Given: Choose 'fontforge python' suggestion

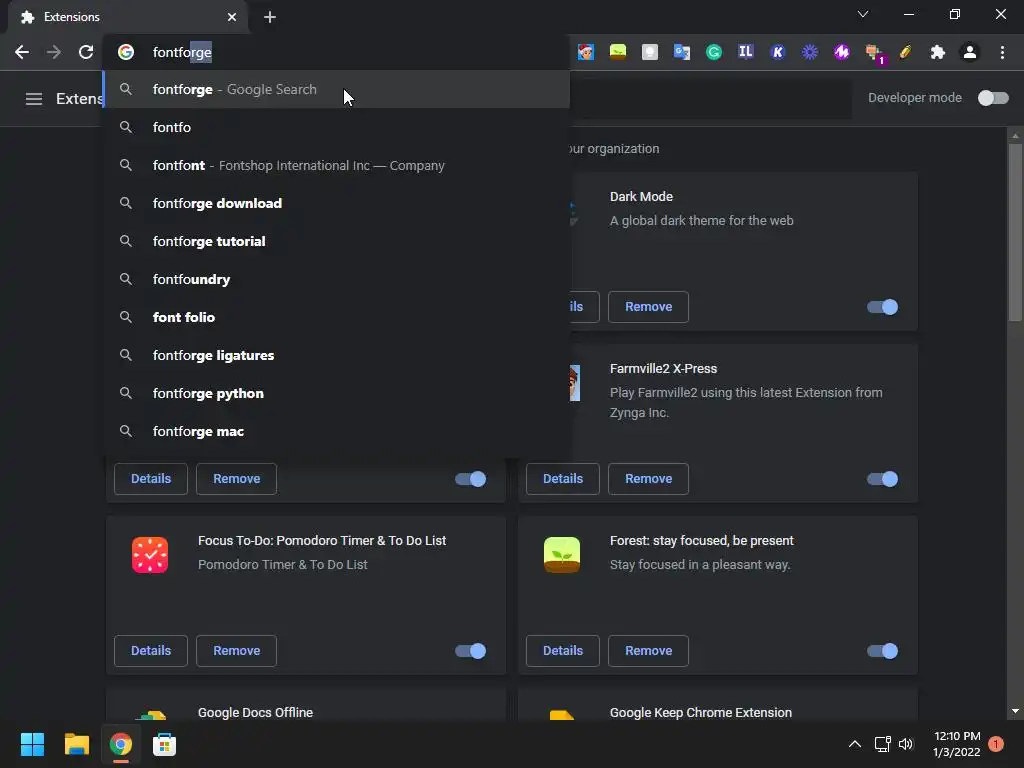Looking at the screenshot, I should pos(337,393).
